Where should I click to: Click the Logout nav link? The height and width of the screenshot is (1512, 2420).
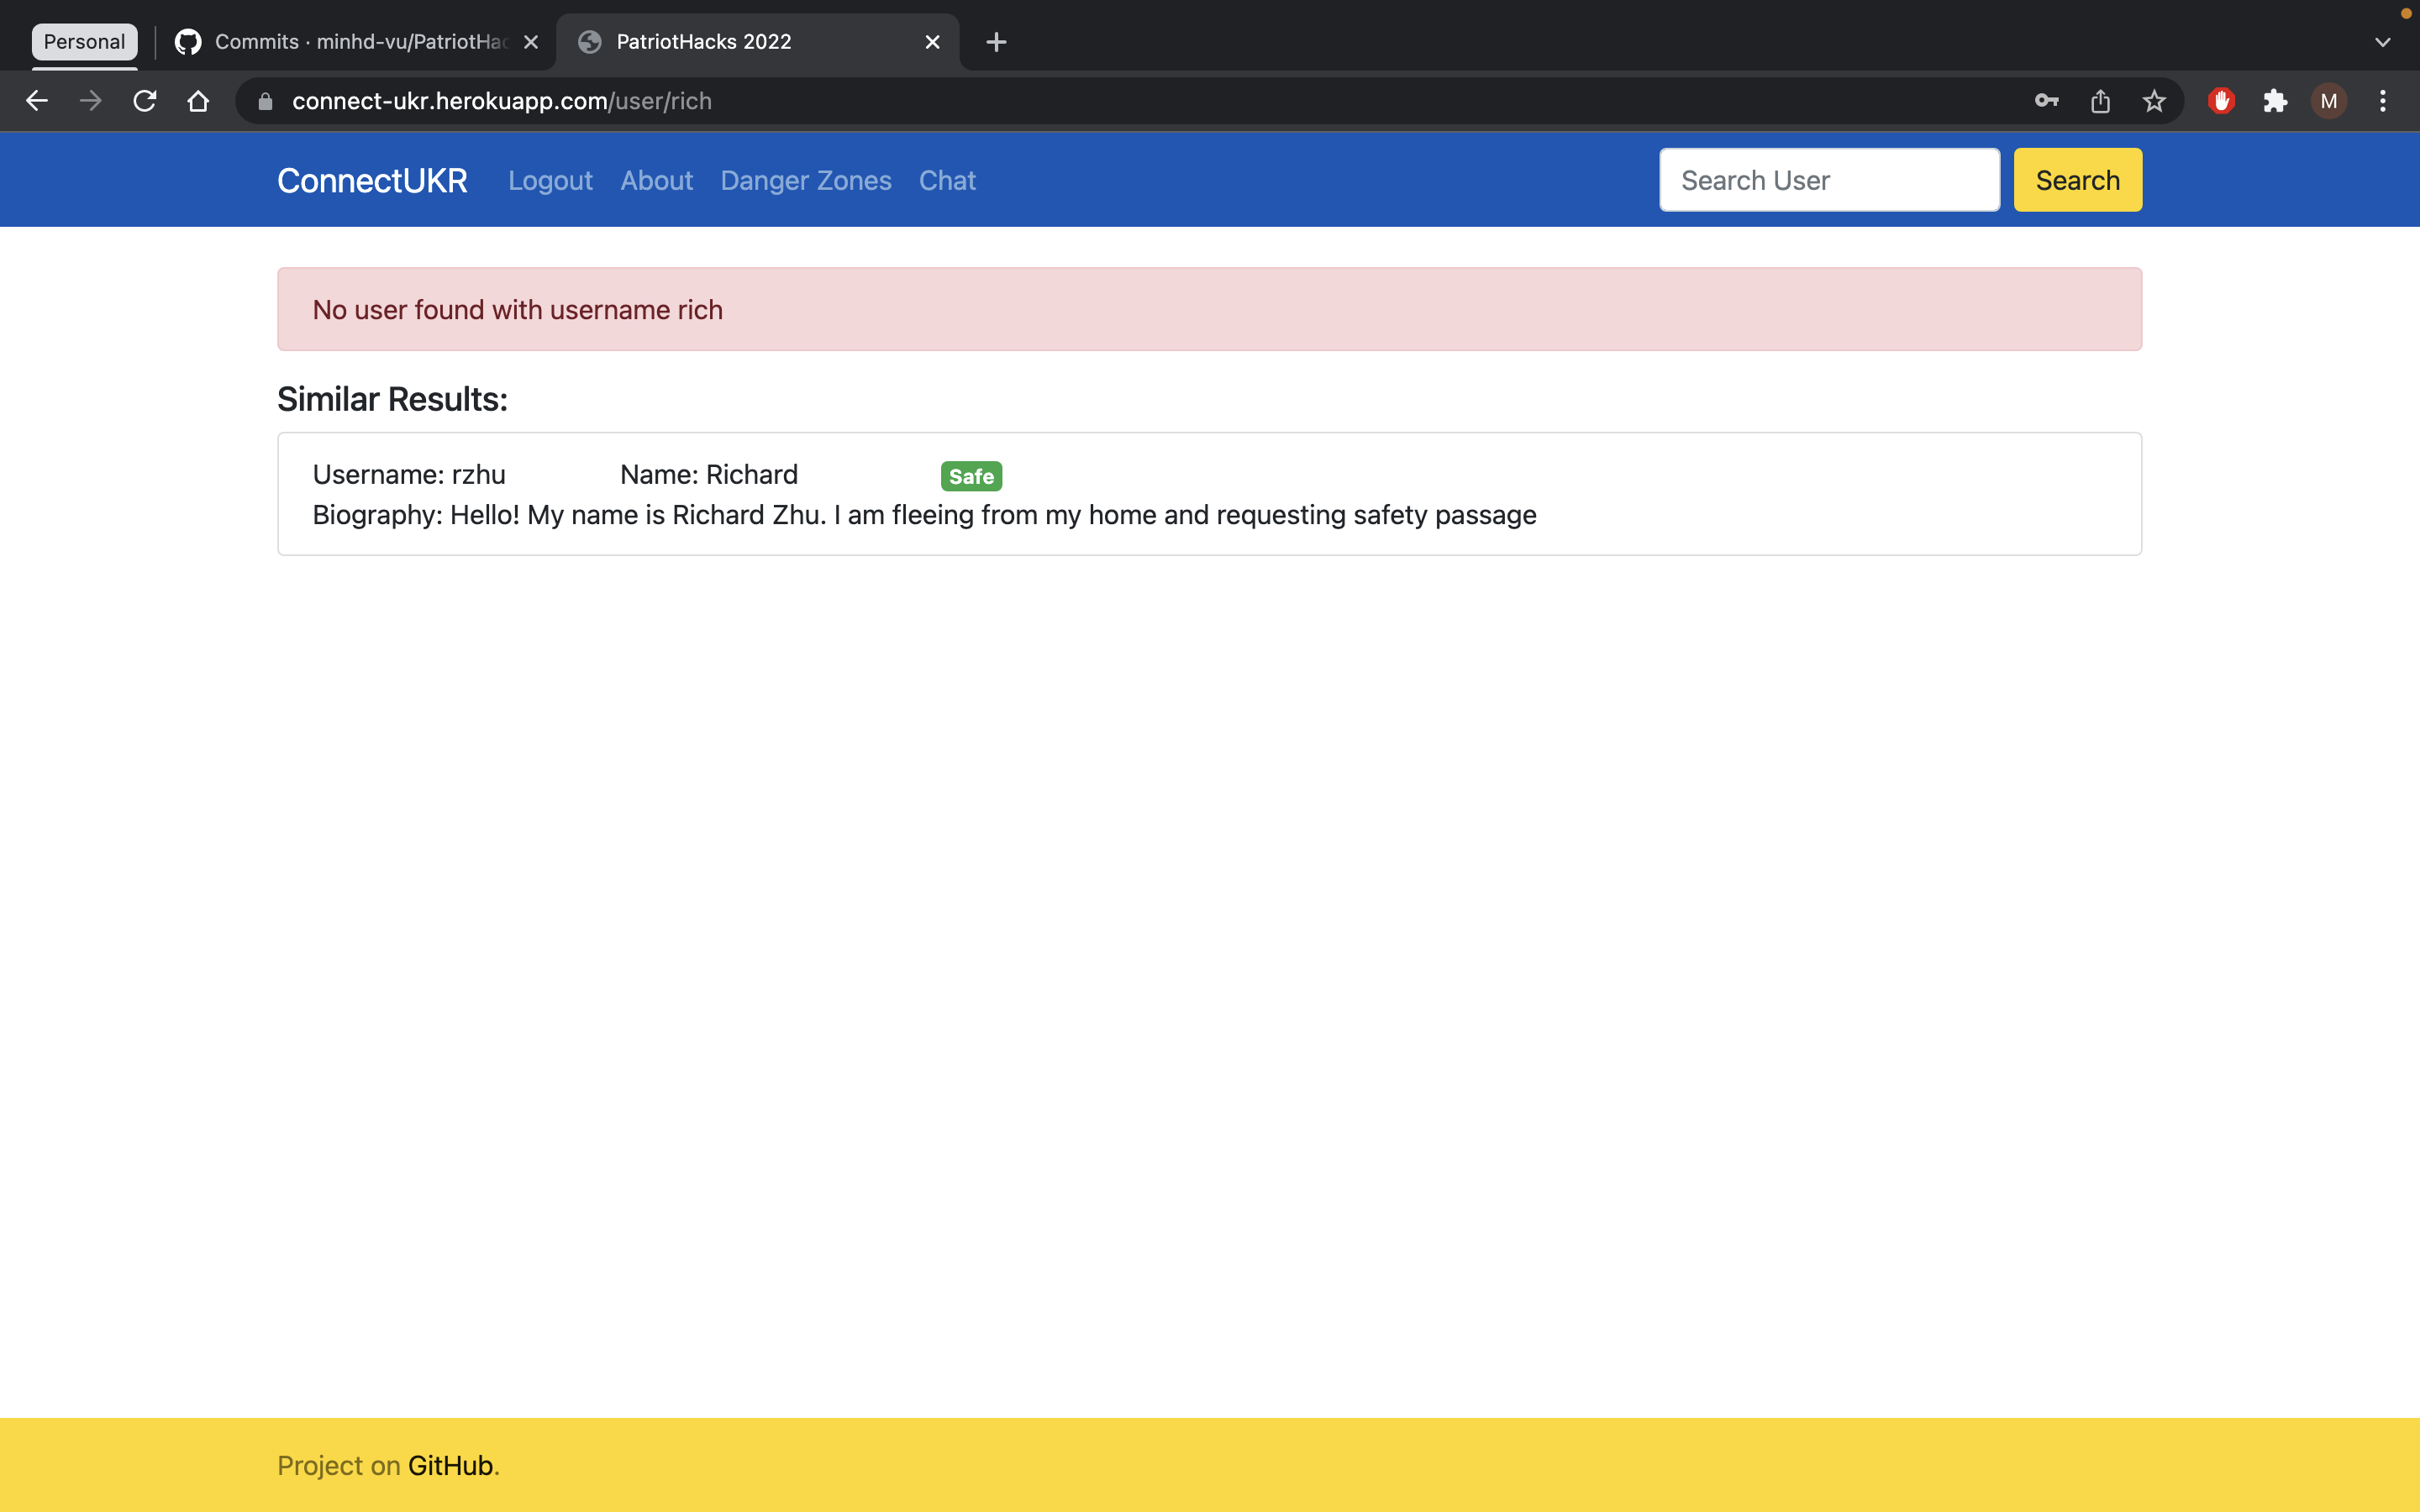pos(550,180)
